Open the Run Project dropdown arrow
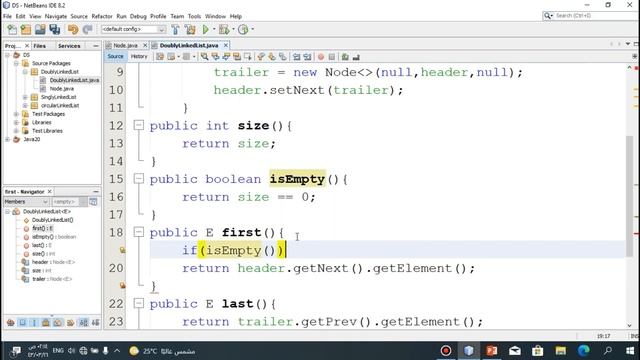Screen dimensions: 640x360 pos(214,29)
